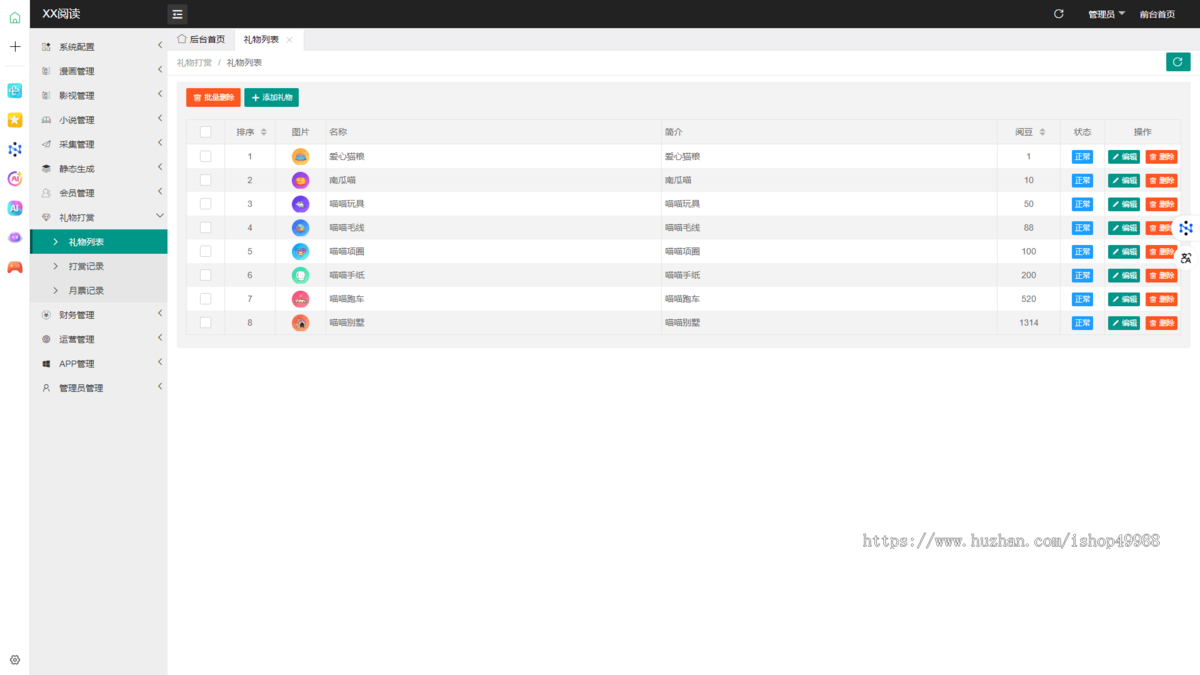Click the floating translate icon on right edge
Screen dimensions: 1200x675
[1186, 258]
